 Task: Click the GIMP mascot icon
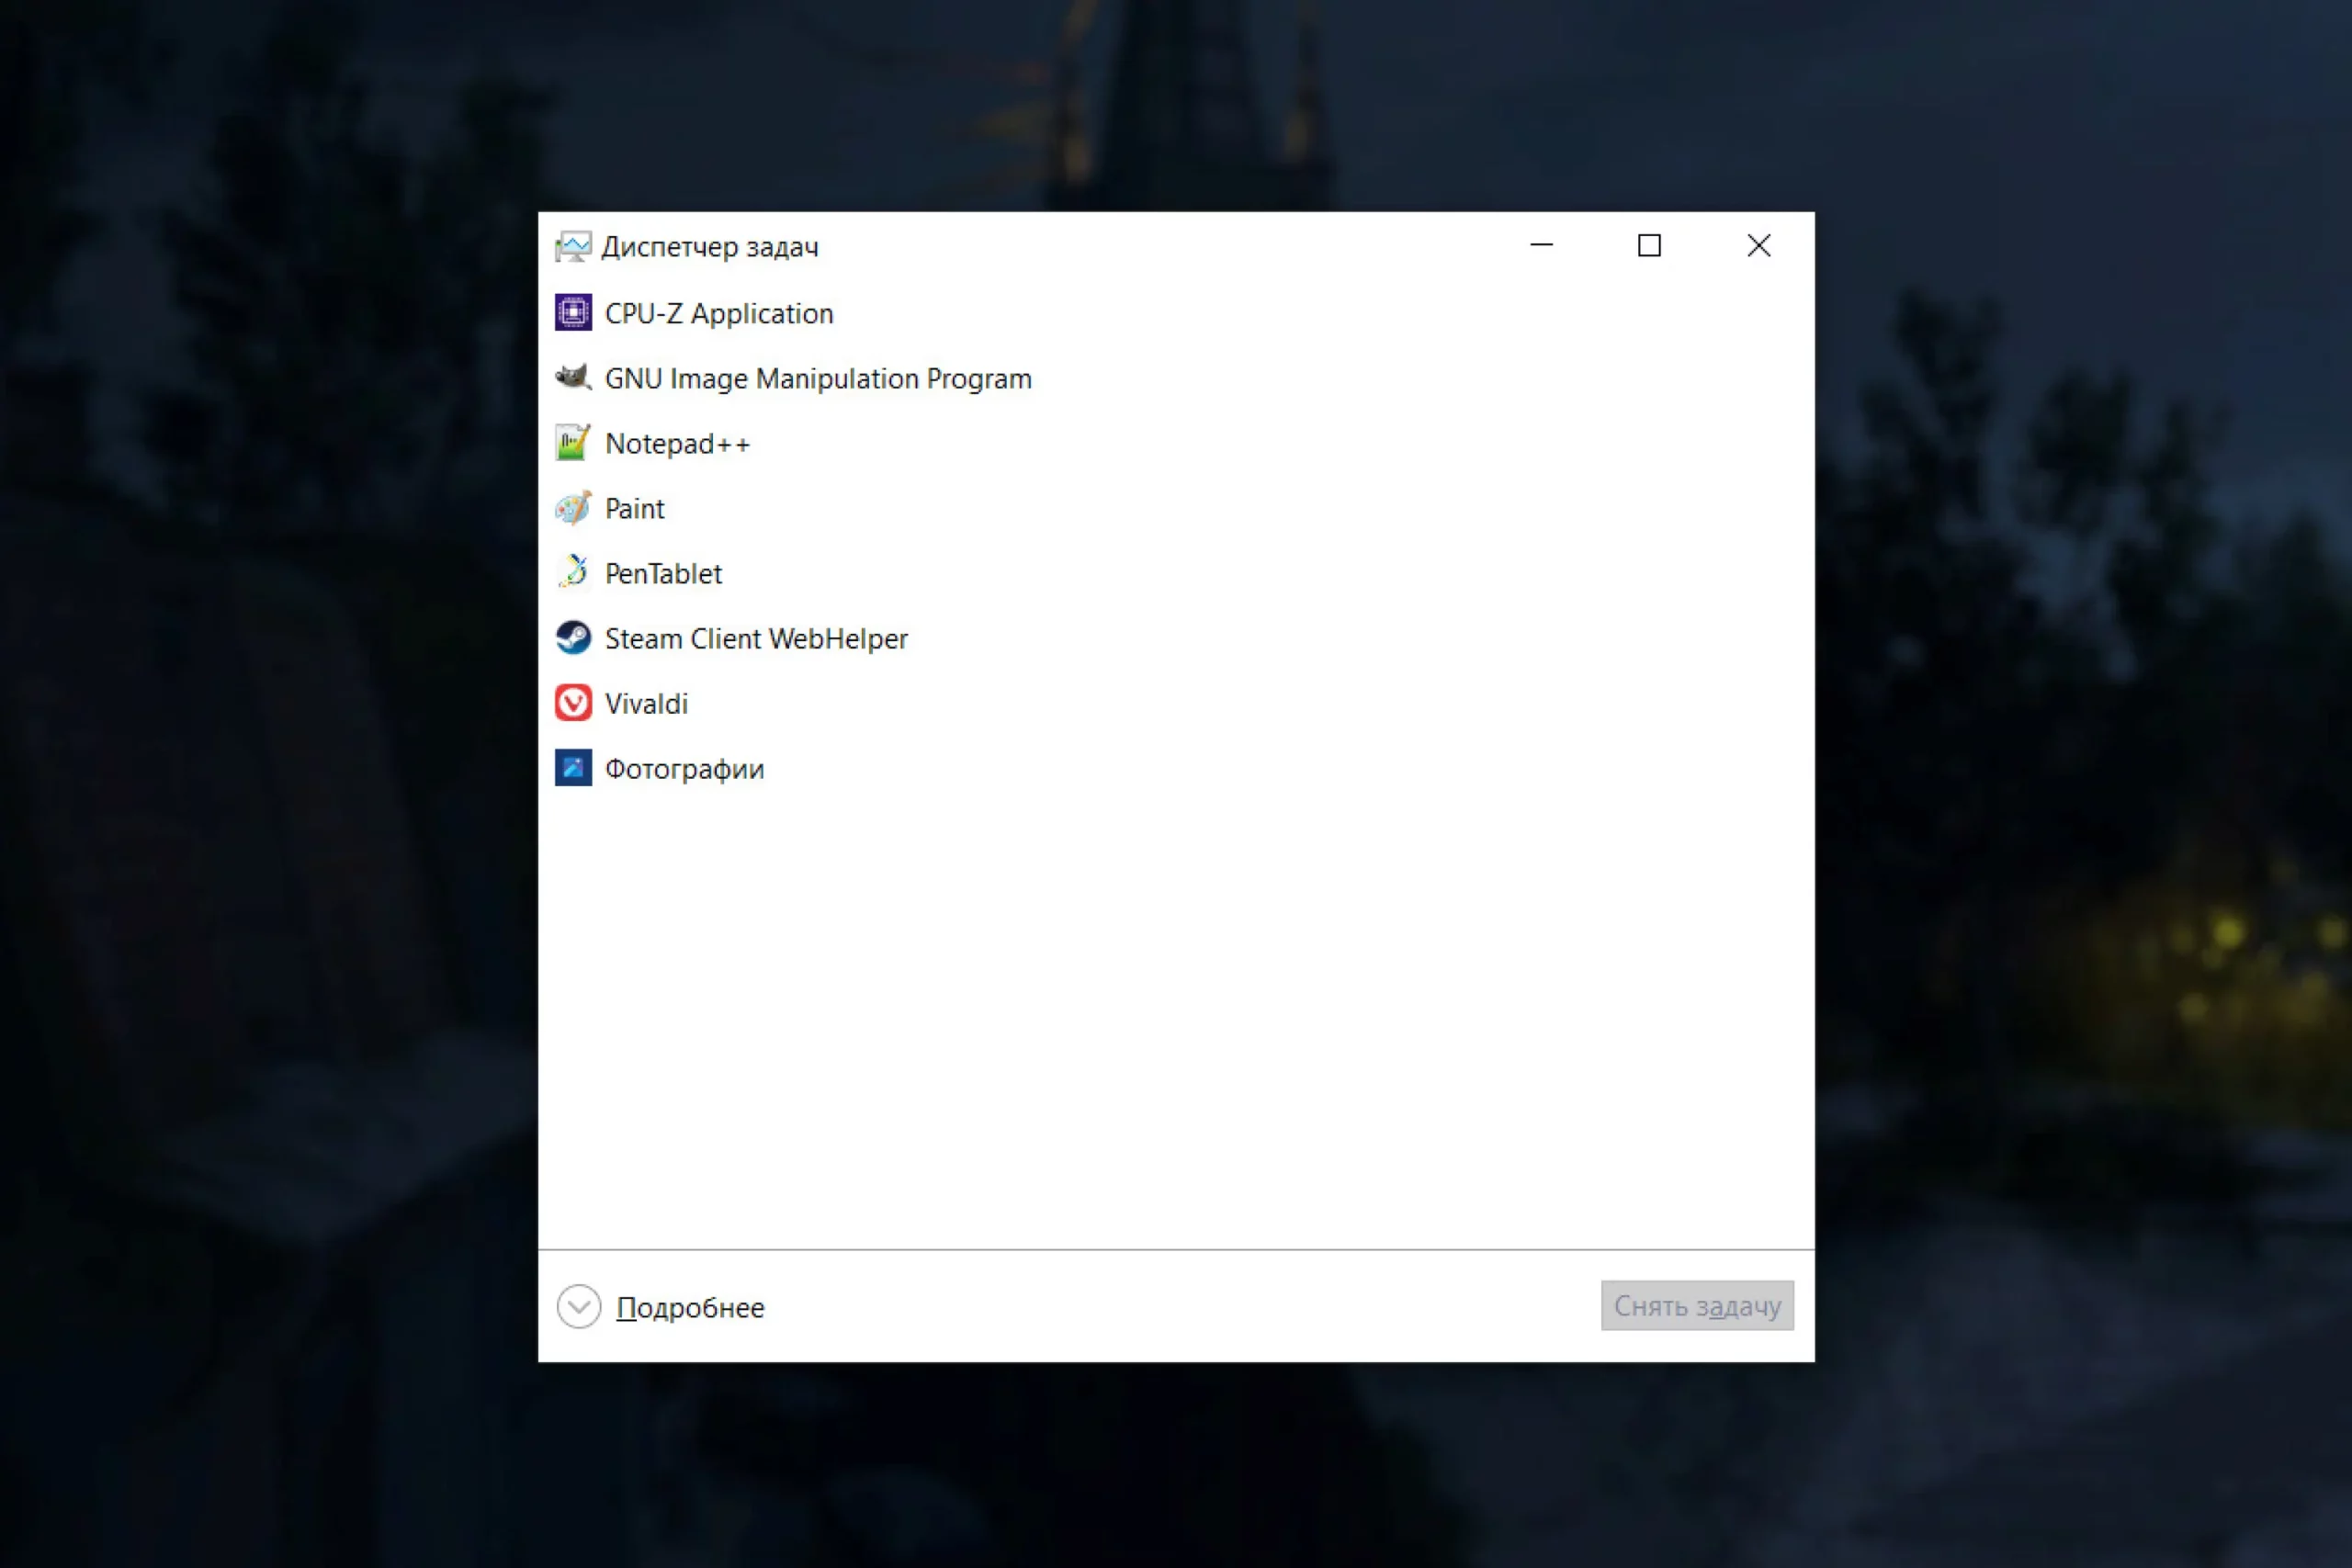[573, 378]
